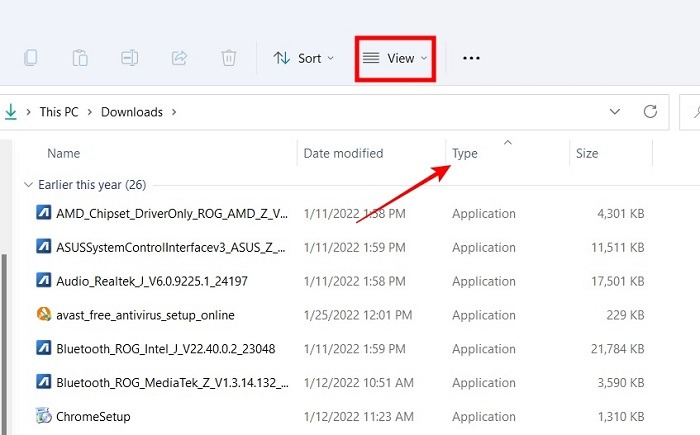This screenshot has height=435, width=700.
Task: Open the See more three-dots menu
Action: click(471, 58)
